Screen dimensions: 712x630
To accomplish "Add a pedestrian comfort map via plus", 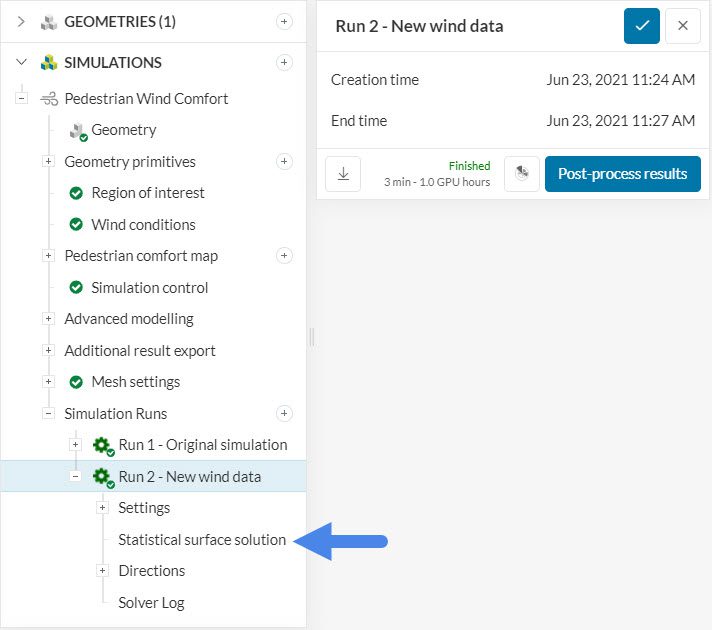I will point(284,256).
